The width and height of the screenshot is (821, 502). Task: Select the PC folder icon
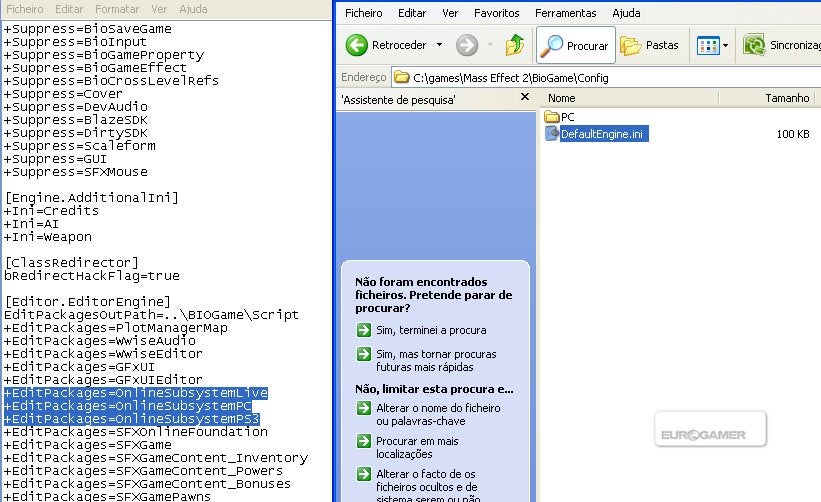point(551,116)
